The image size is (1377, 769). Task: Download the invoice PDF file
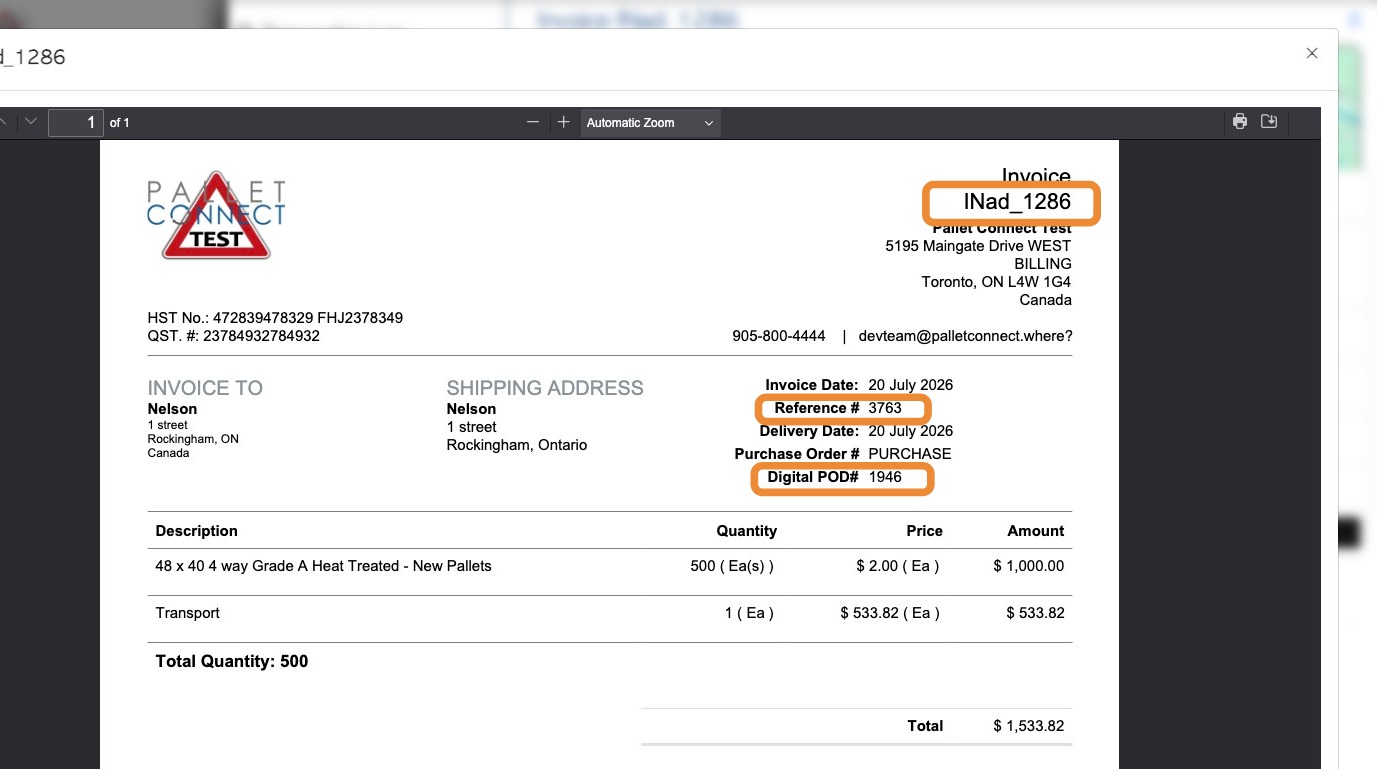tap(1269, 122)
